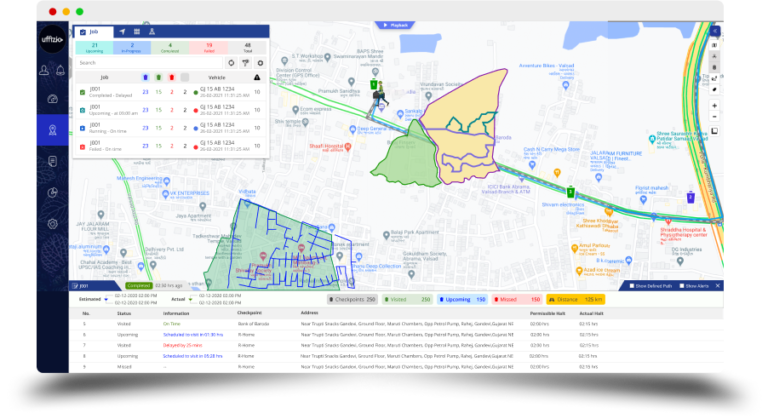Zoom out on the map
The height and width of the screenshot is (419, 768).
click(x=715, y=117)
